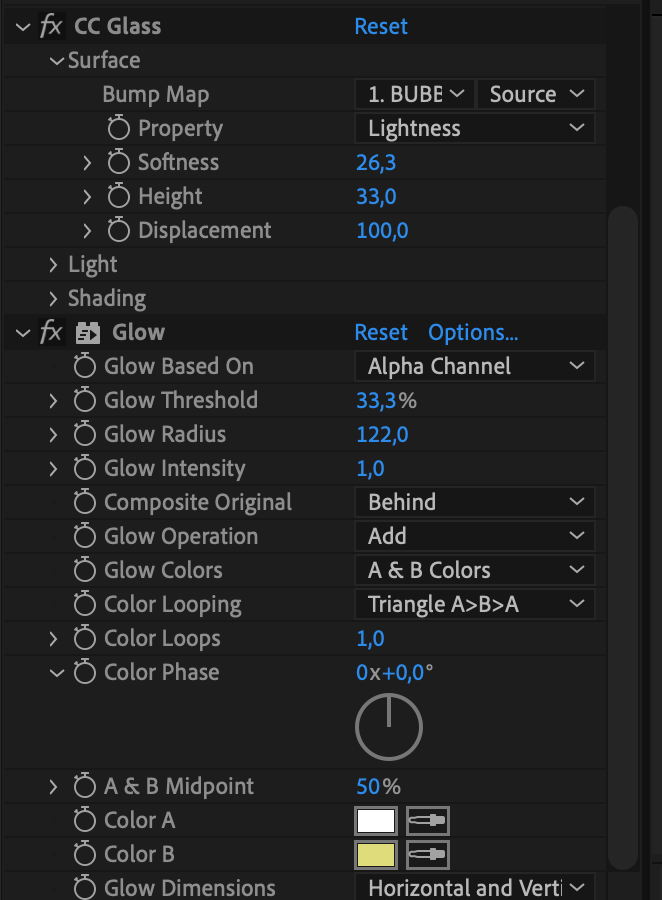Click the Glow Intensity stopwatch

86,469
